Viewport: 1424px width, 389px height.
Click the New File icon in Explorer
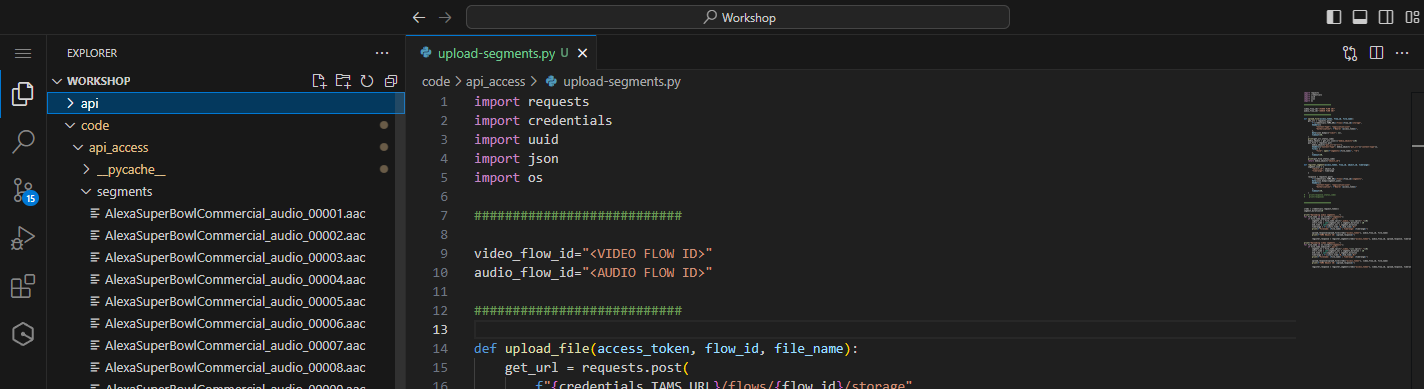(x=319, y=81)
